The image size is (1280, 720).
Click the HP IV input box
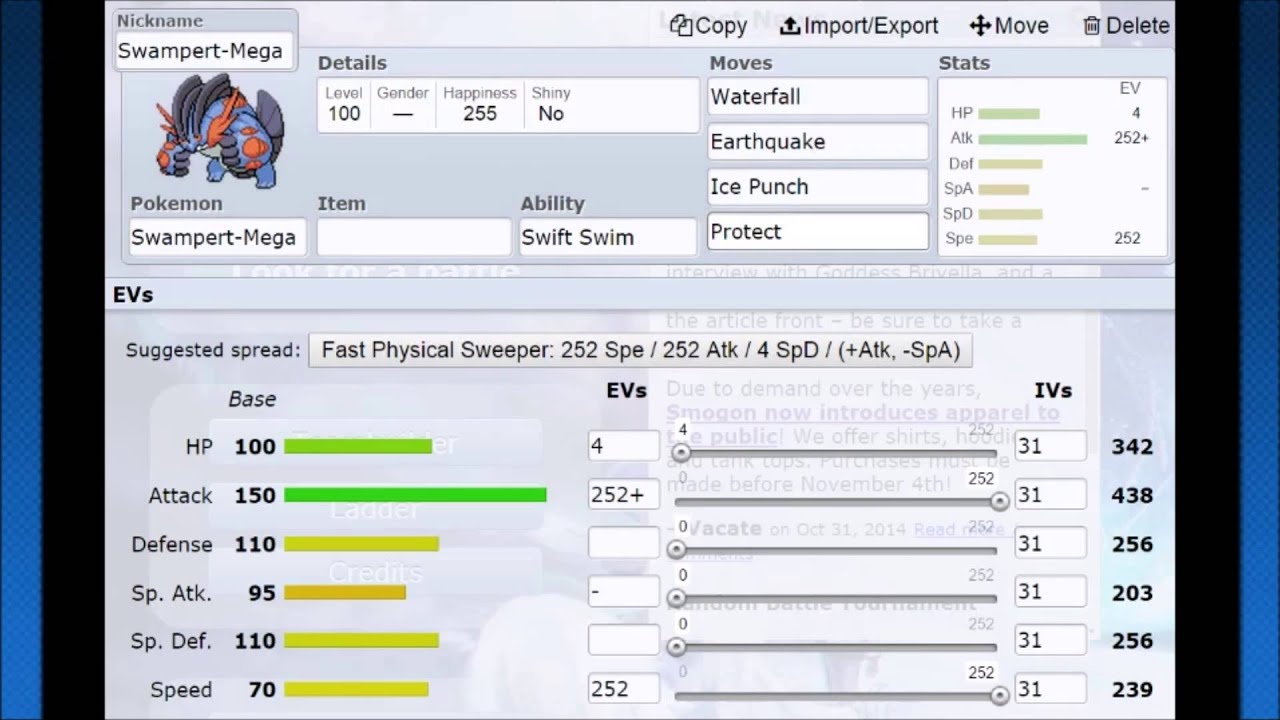point(1050,446)
